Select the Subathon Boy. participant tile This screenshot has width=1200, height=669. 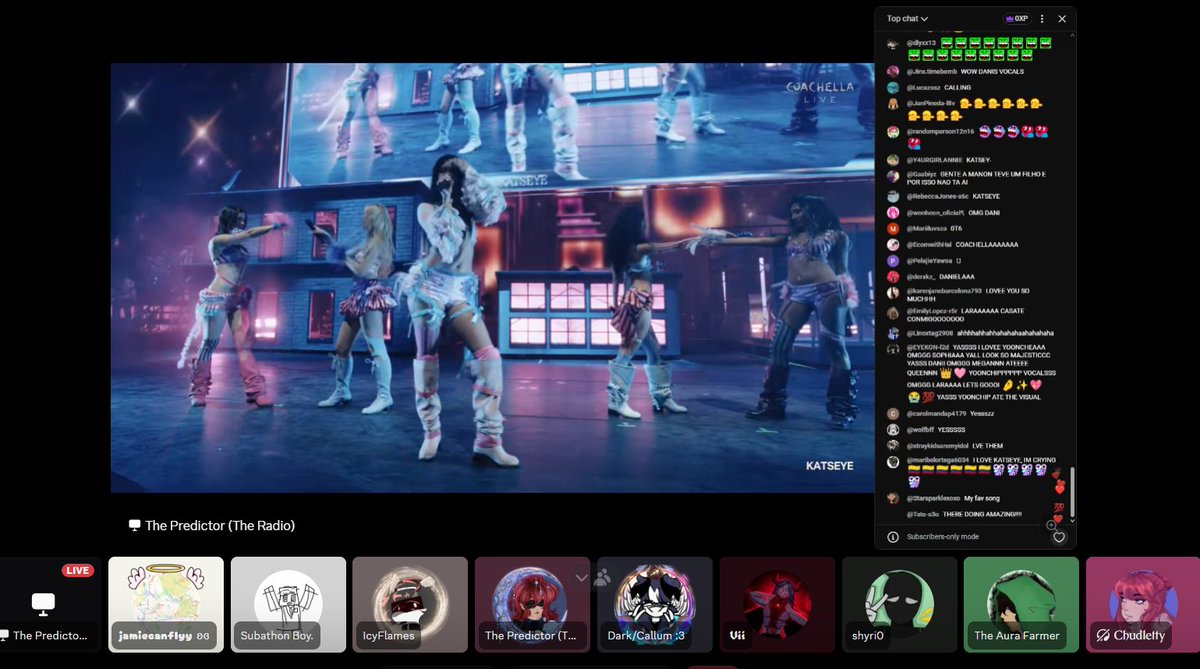pos(288,605)
